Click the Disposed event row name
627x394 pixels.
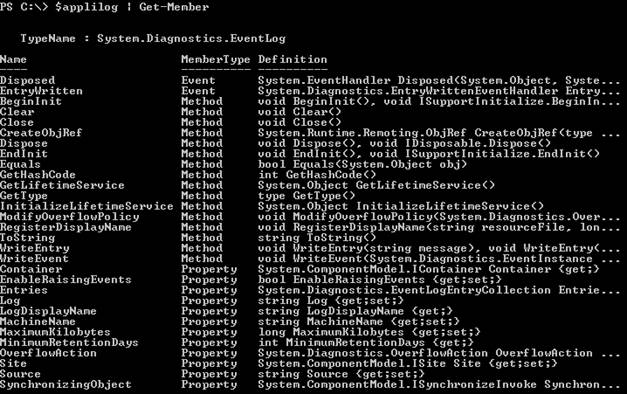[x=28, y=80]
